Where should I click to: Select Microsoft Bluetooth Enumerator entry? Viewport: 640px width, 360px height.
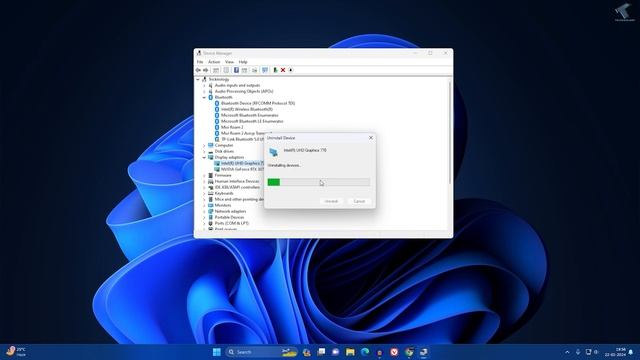coord(249,116)
